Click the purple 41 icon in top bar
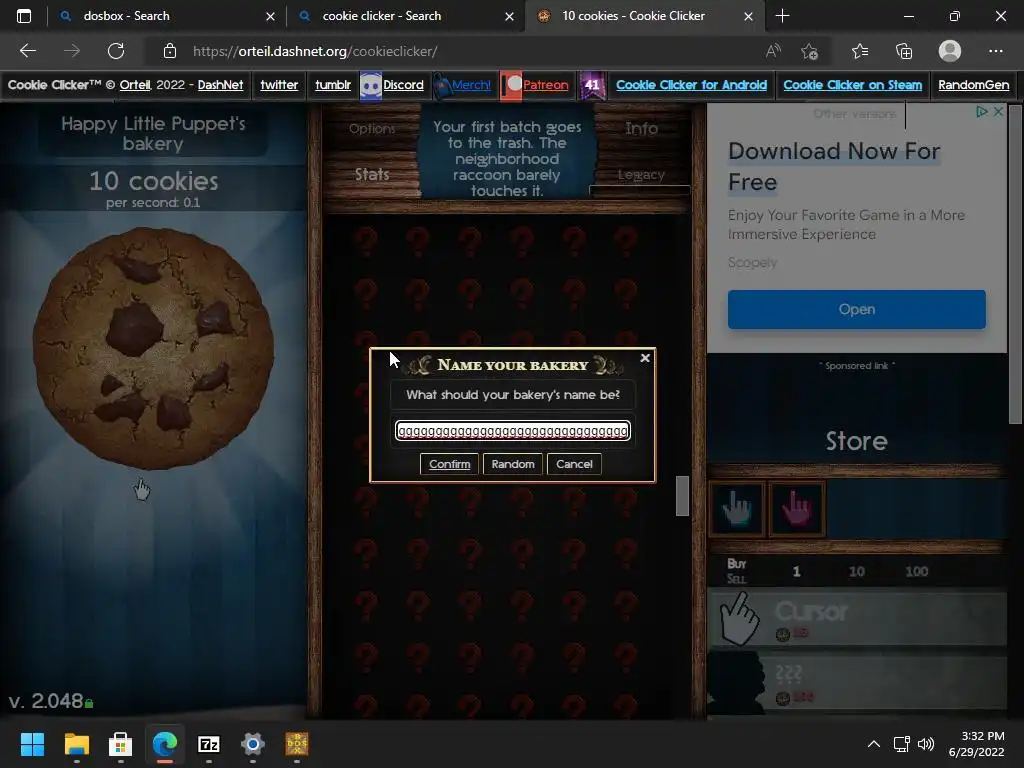This screenshot has height=768, width=1024. [592, 85]
